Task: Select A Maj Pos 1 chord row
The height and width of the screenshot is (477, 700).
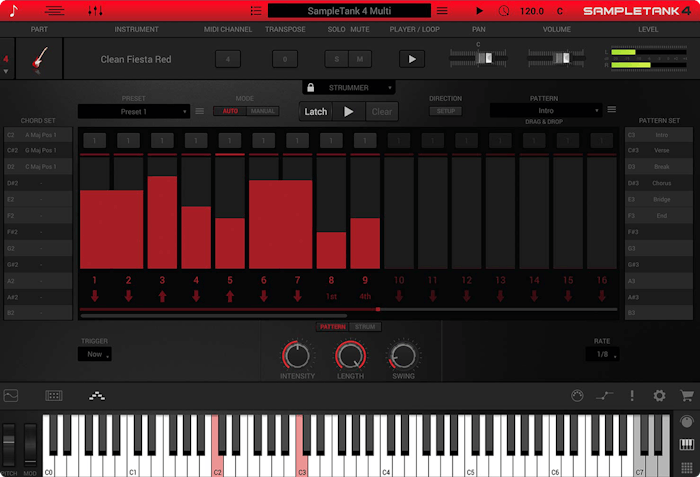Action: pos(38,135)
